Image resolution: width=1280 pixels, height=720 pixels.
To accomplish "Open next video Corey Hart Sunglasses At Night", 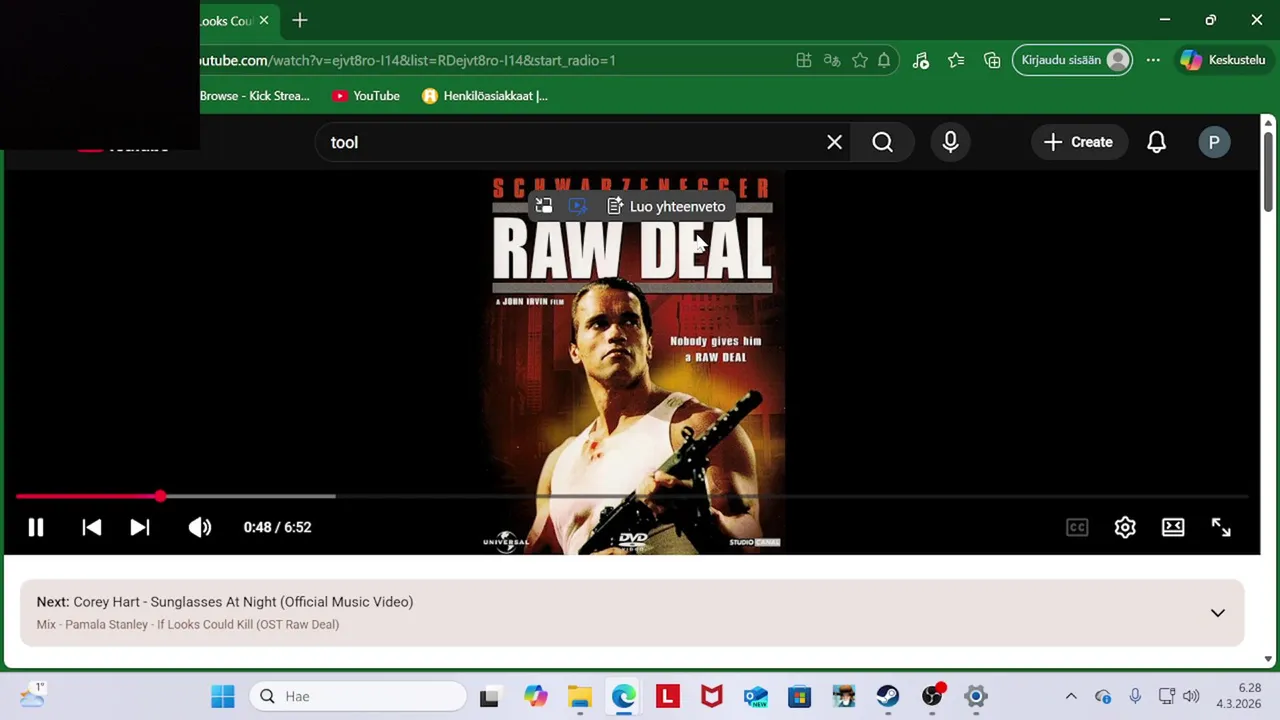I will click(x=243, y=602).
